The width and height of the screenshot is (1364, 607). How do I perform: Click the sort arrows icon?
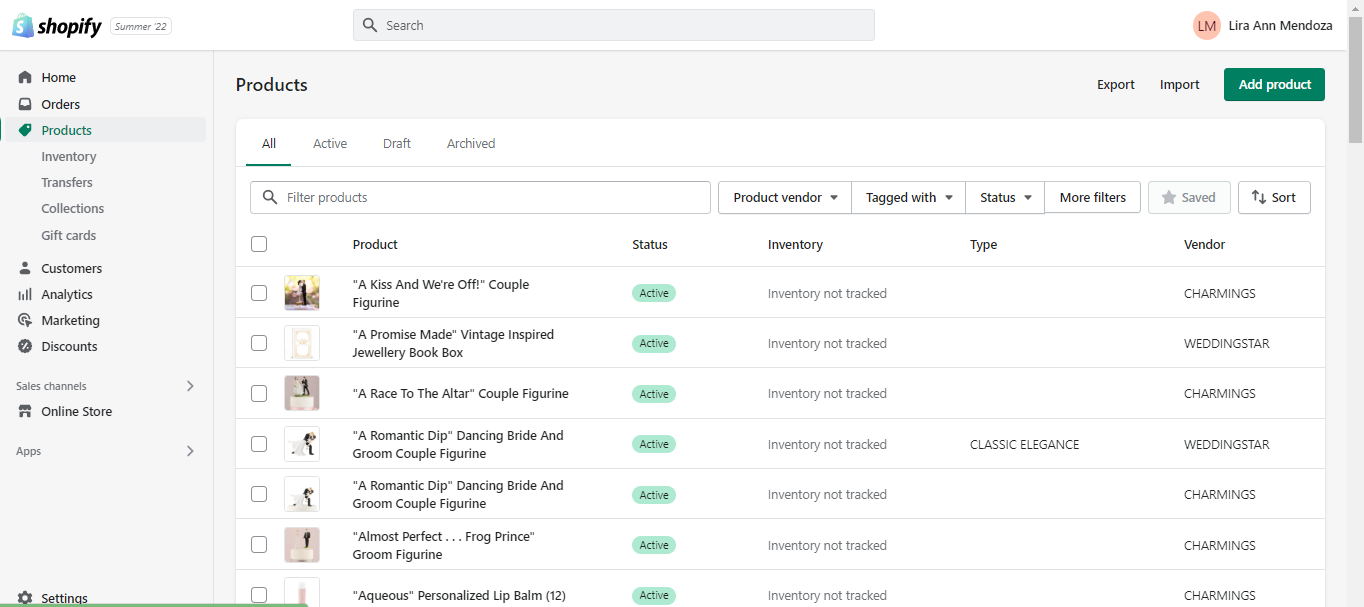pos(1259,197)
